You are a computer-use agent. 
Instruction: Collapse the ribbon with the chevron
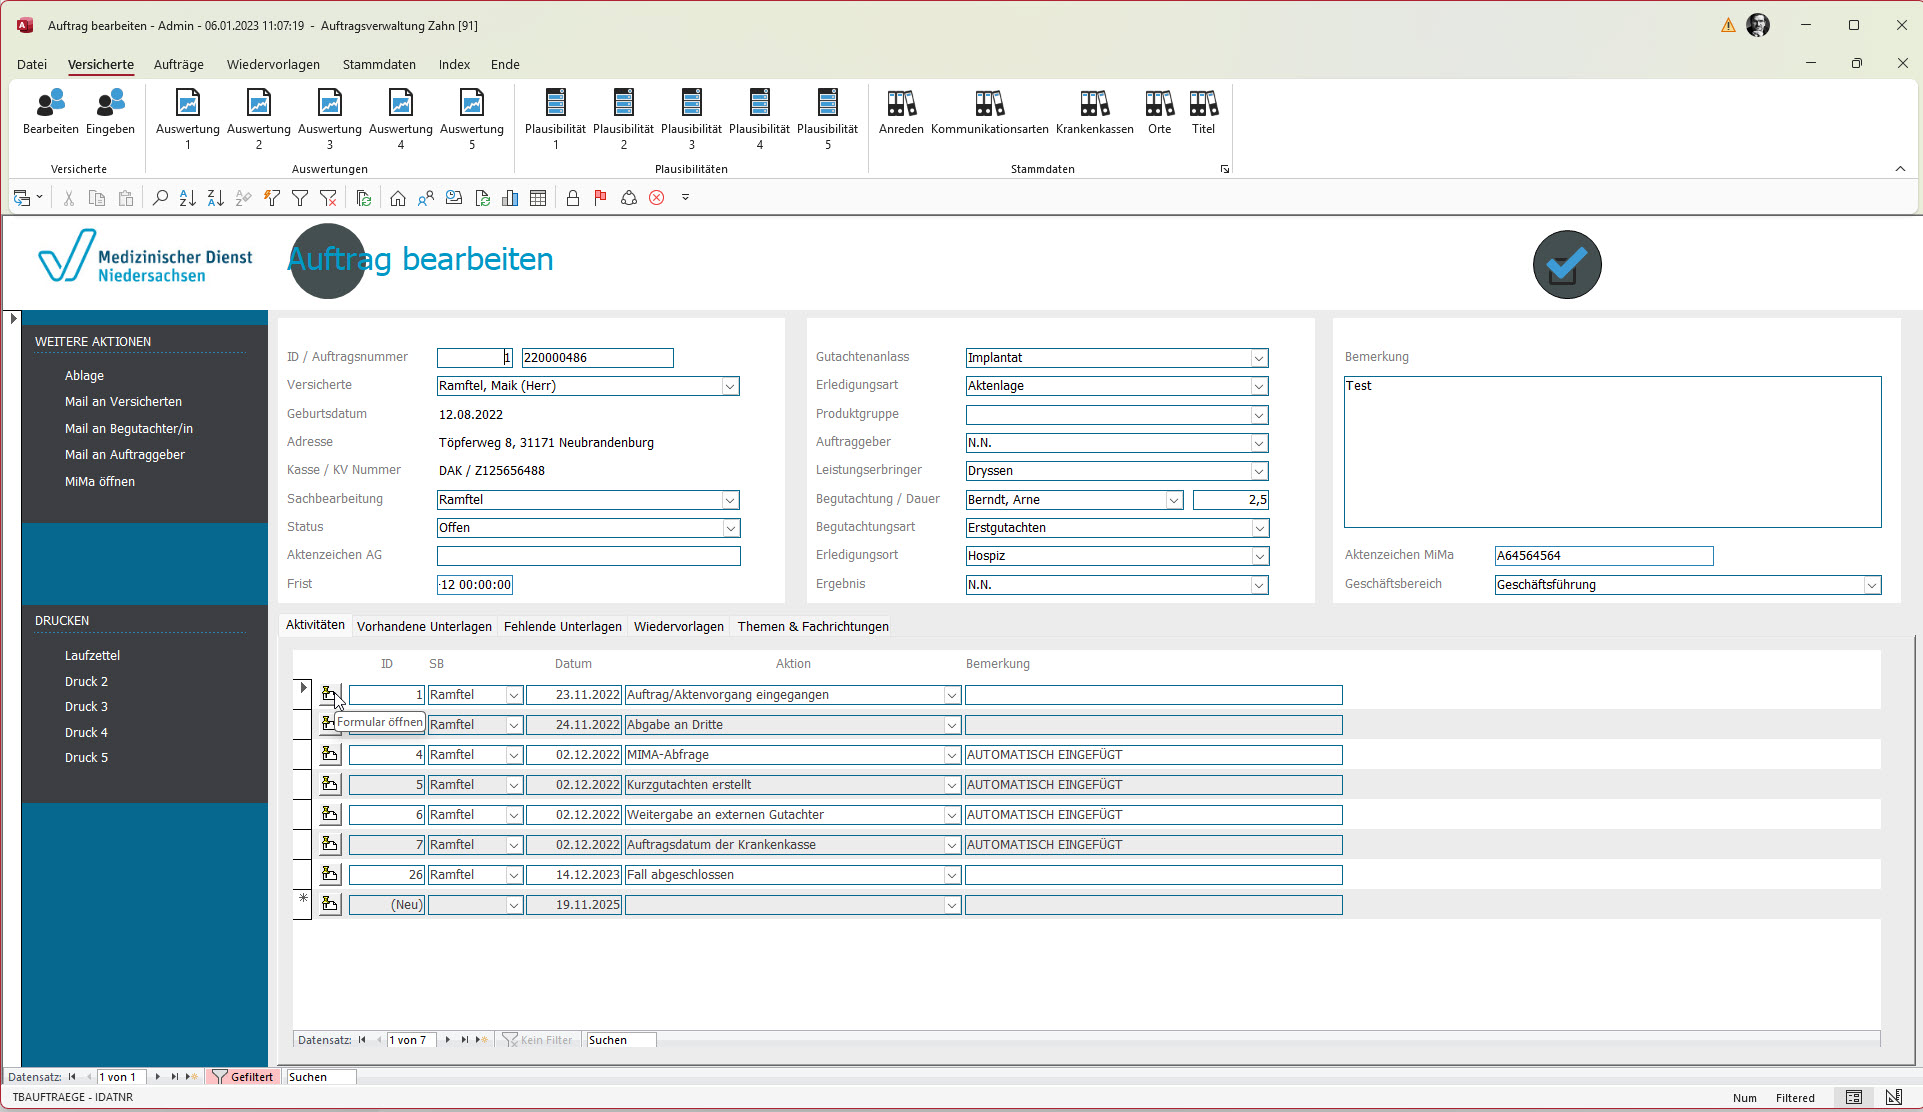[x=1900, y=169]
